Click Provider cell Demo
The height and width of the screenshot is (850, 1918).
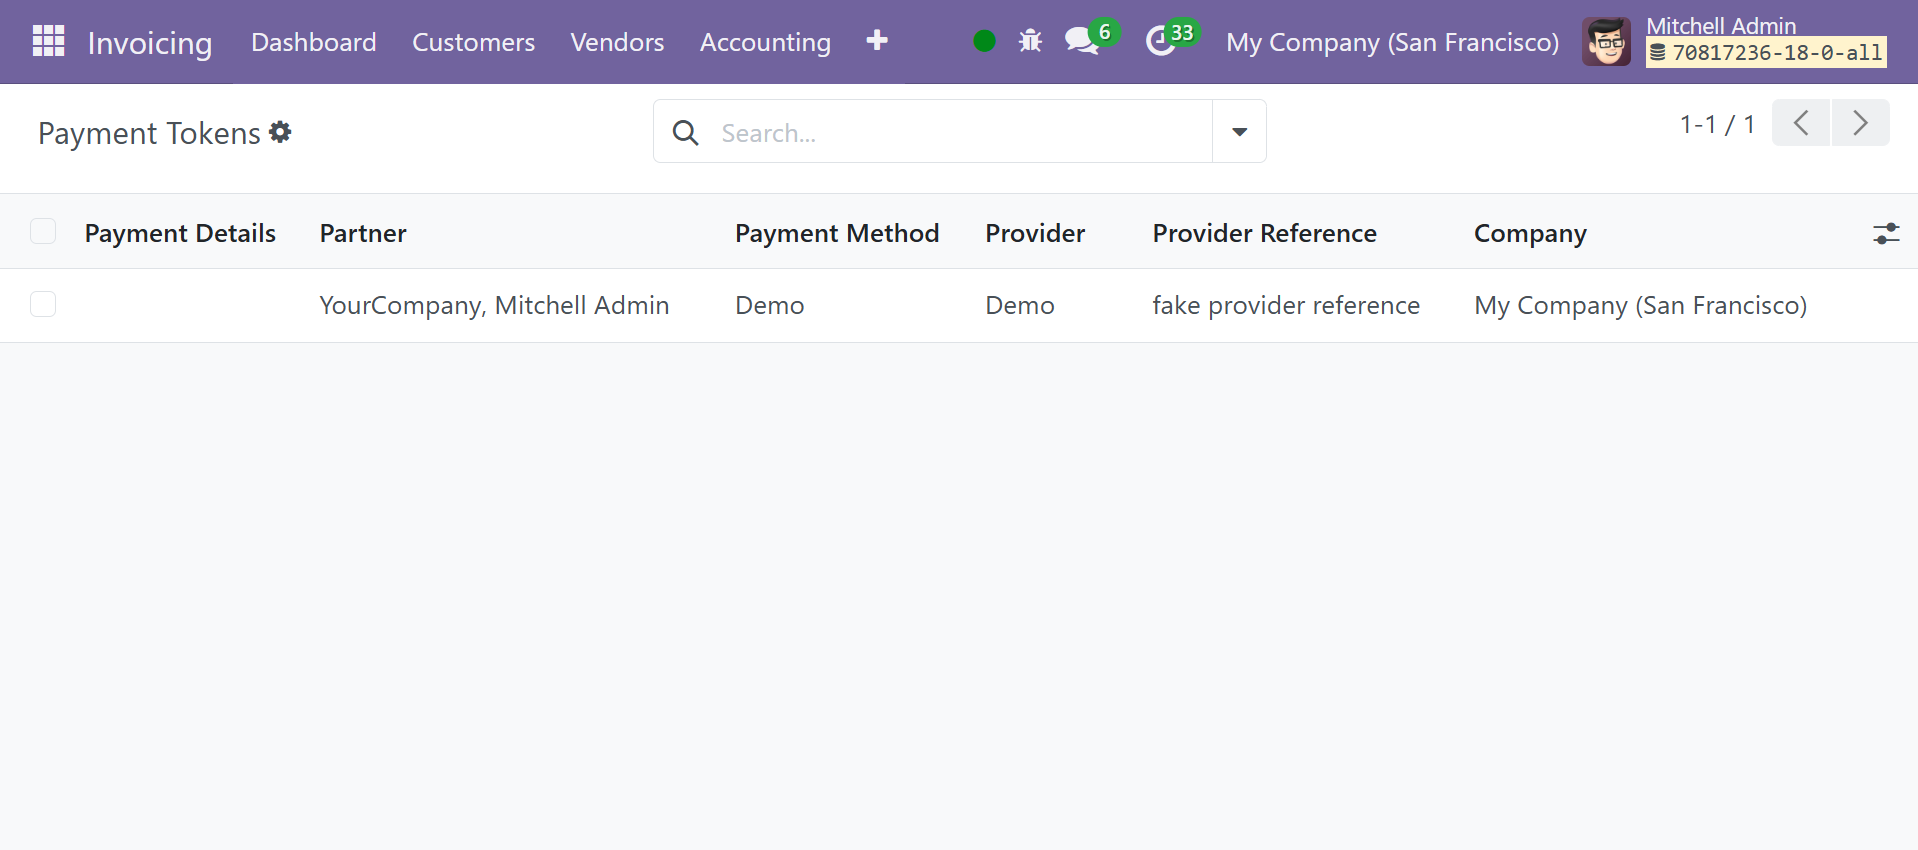tap(1020, 305)
